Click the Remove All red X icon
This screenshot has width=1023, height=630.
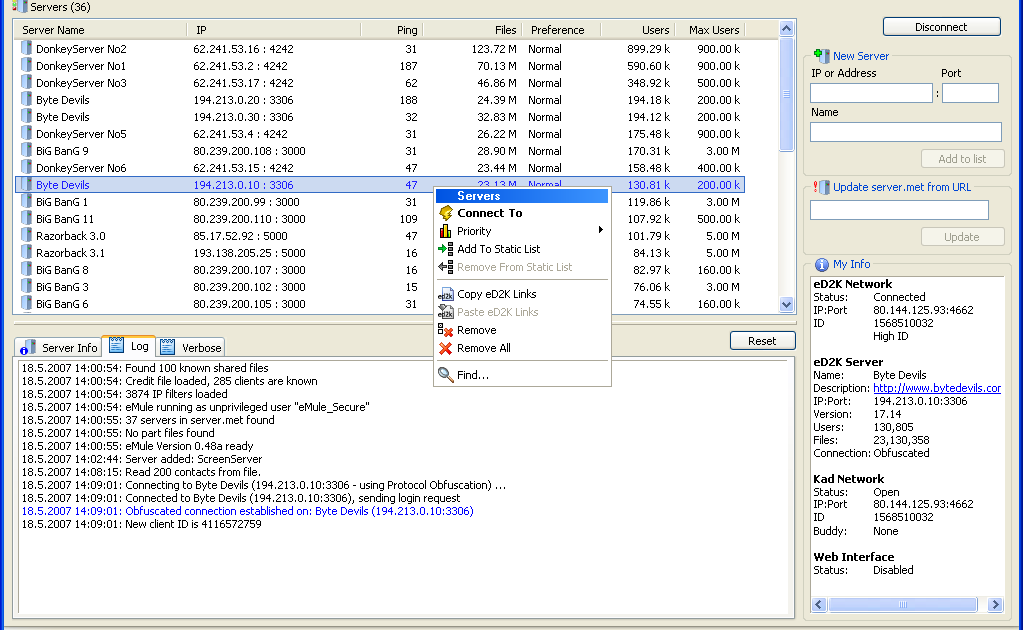tap(446, 348)
